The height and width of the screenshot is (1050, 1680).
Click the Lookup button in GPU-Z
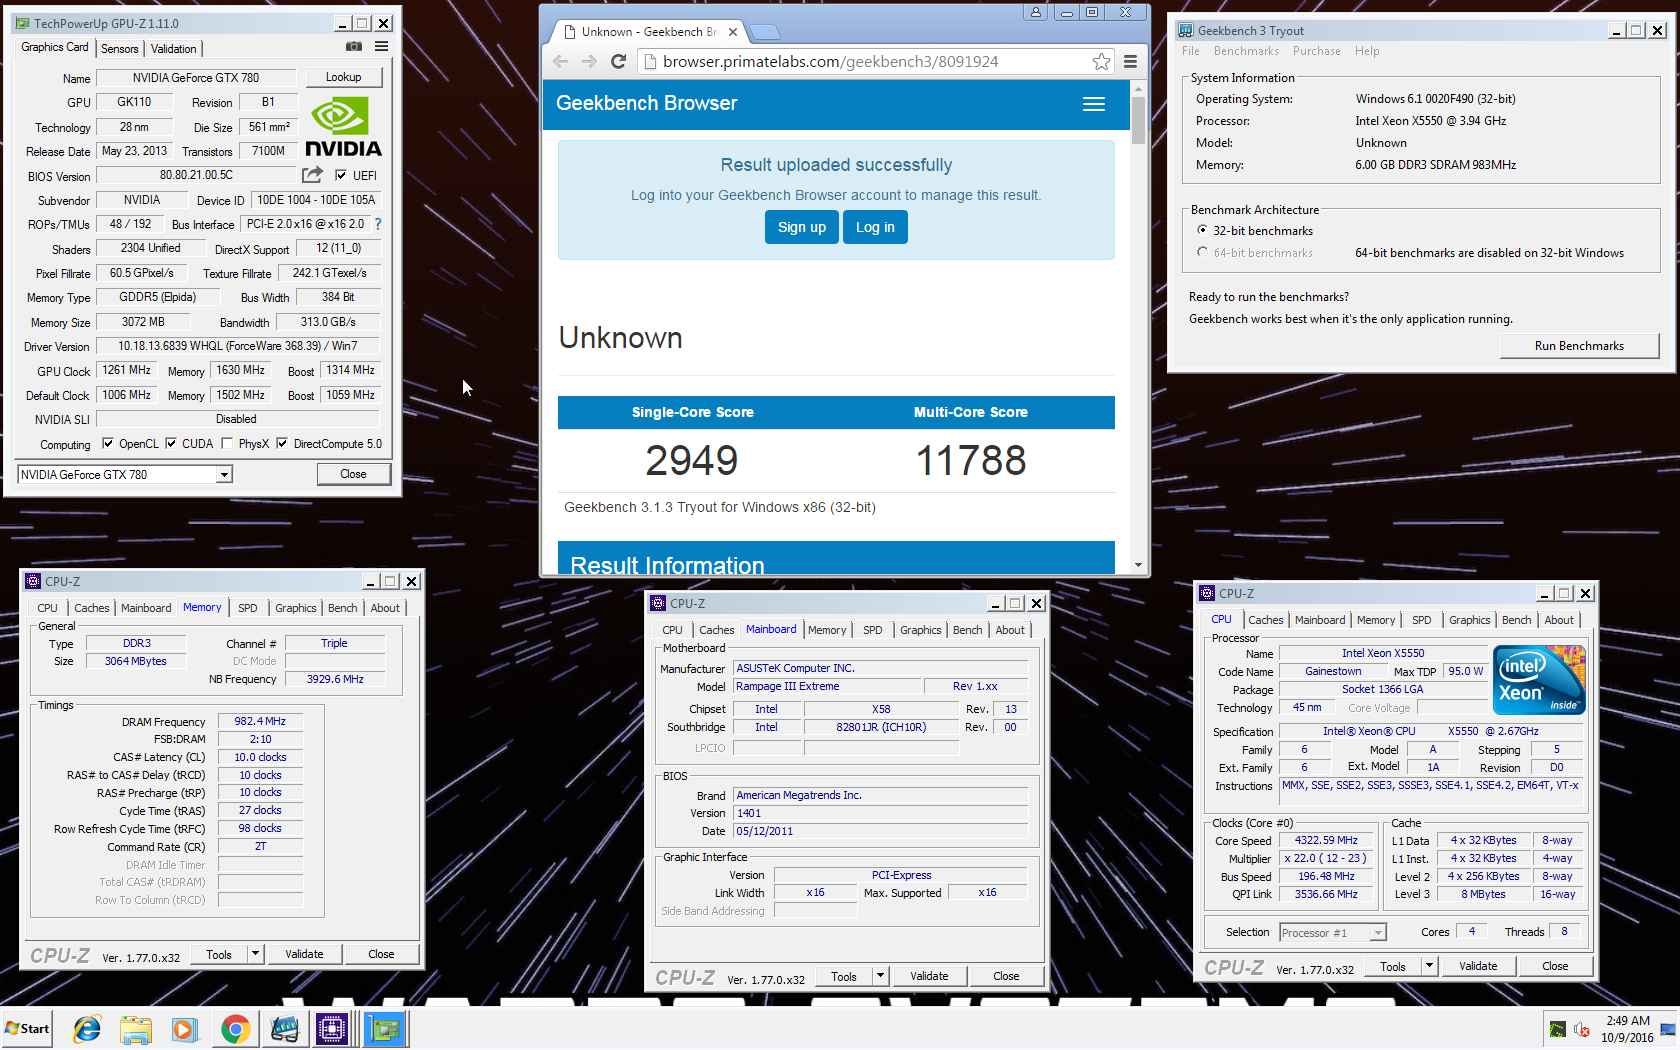(x=343, y=77)
